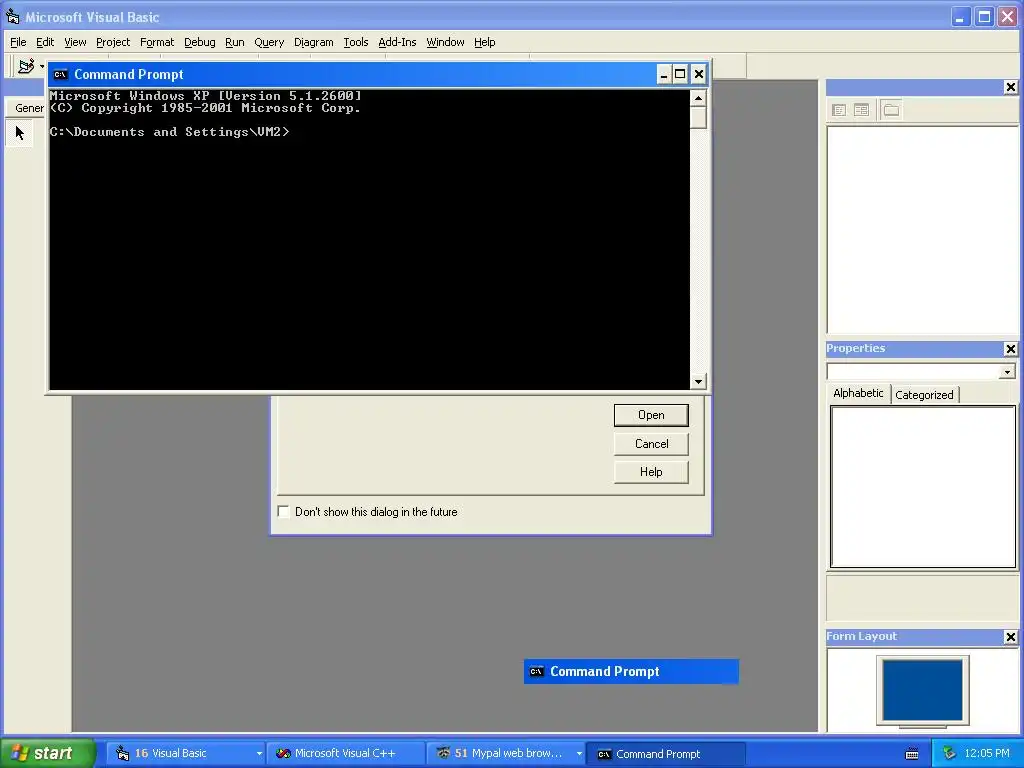Click the Command Prompt scrollbar thumb
The width and height of the screenshot is (1024, 768).
pos(698,118)
